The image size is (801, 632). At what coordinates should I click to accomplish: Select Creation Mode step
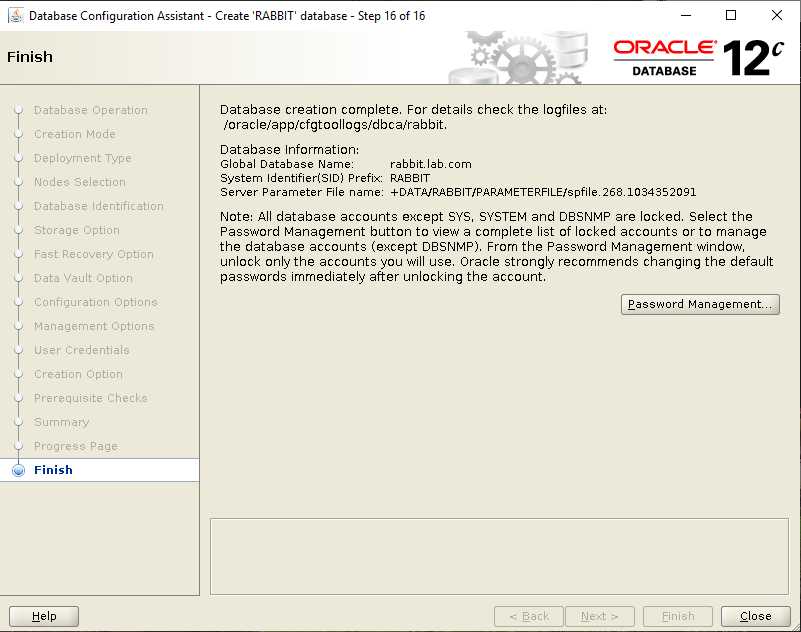pos(75,134)
